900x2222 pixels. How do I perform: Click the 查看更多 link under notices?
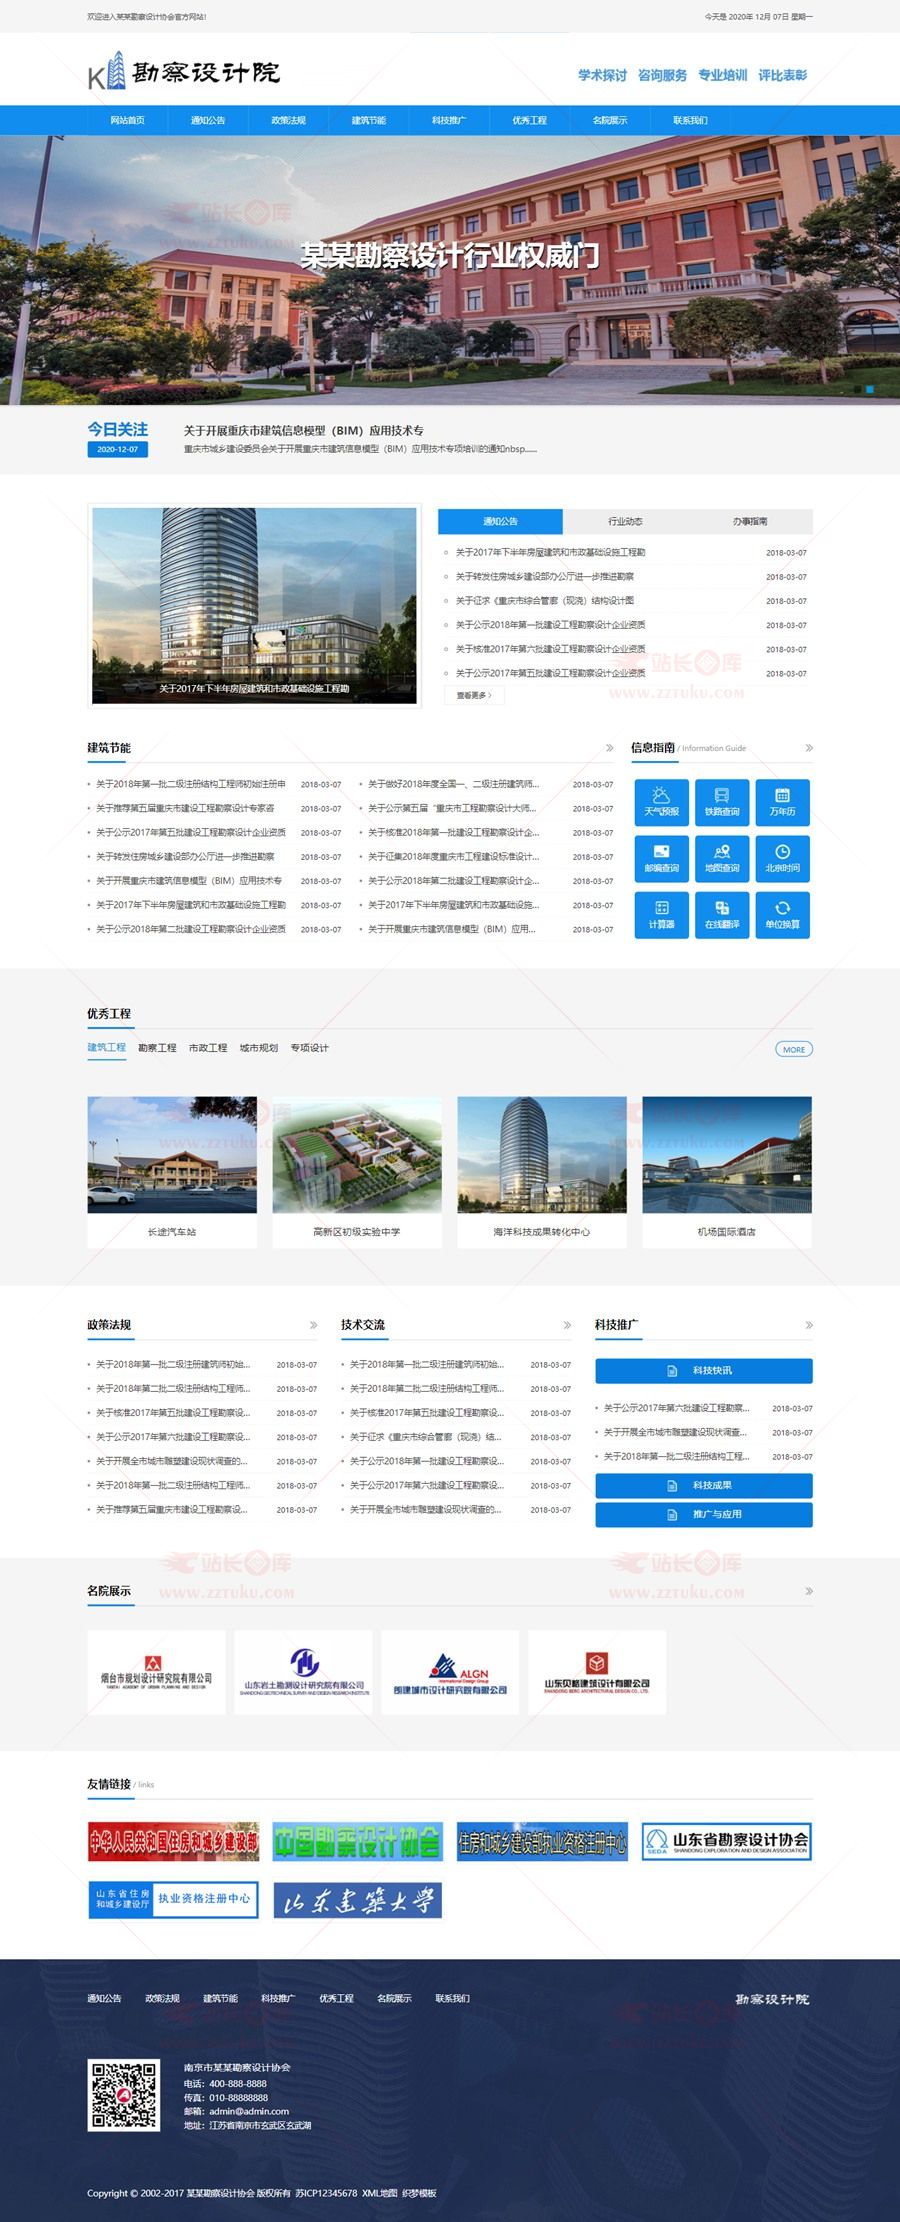coord(474,695)
